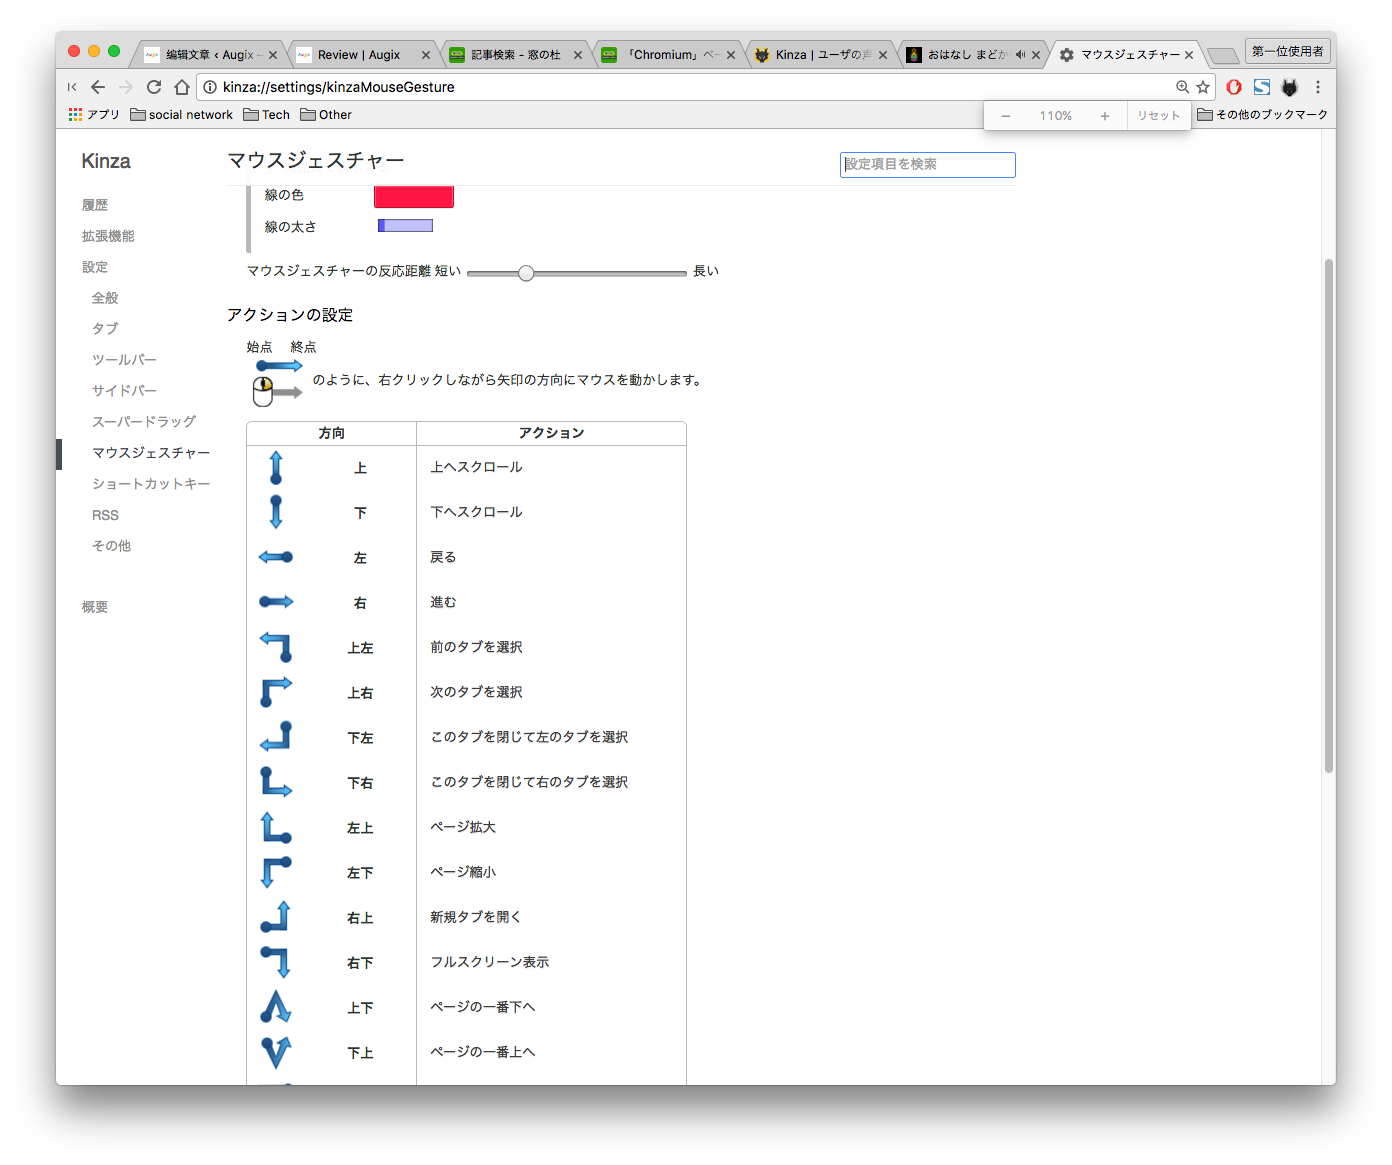Viewport: 1392px width, 1165px height.
Task: Click the left arrow gesture icon for 左
Action: 276,557
